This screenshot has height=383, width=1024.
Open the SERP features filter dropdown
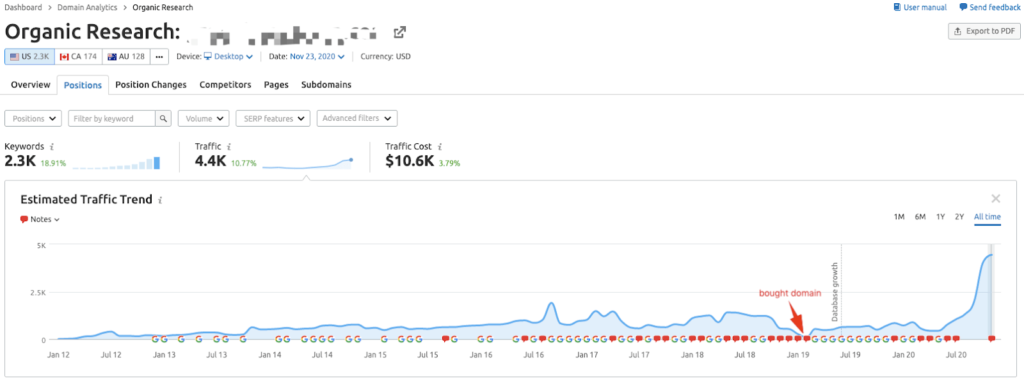point(272,118)
